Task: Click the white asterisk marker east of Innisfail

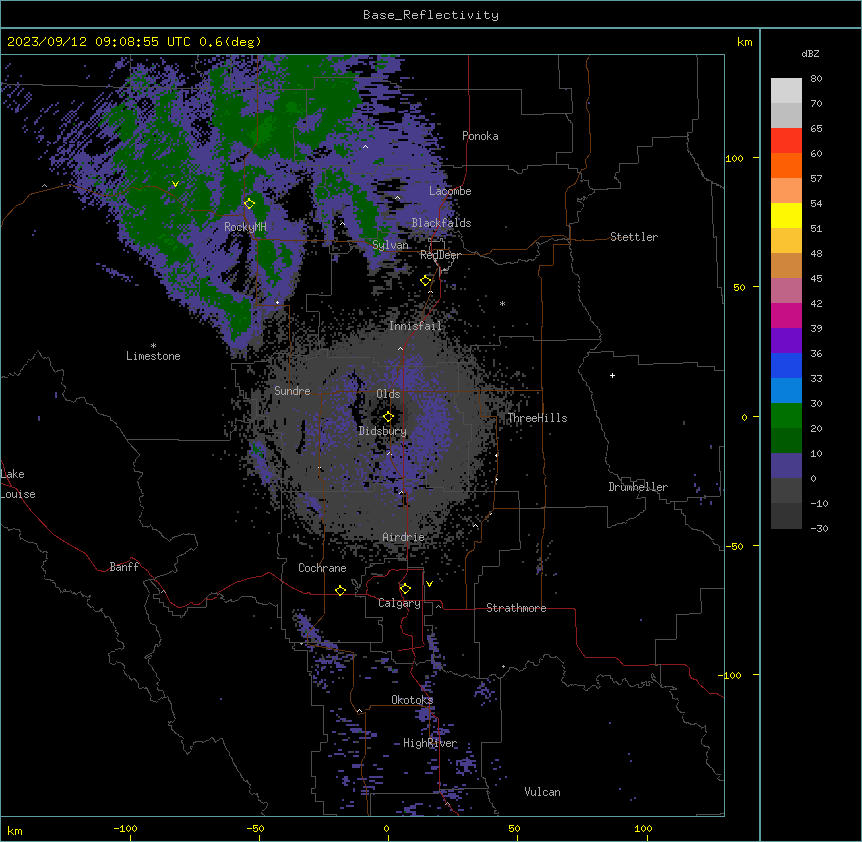Action: (502, 303)
